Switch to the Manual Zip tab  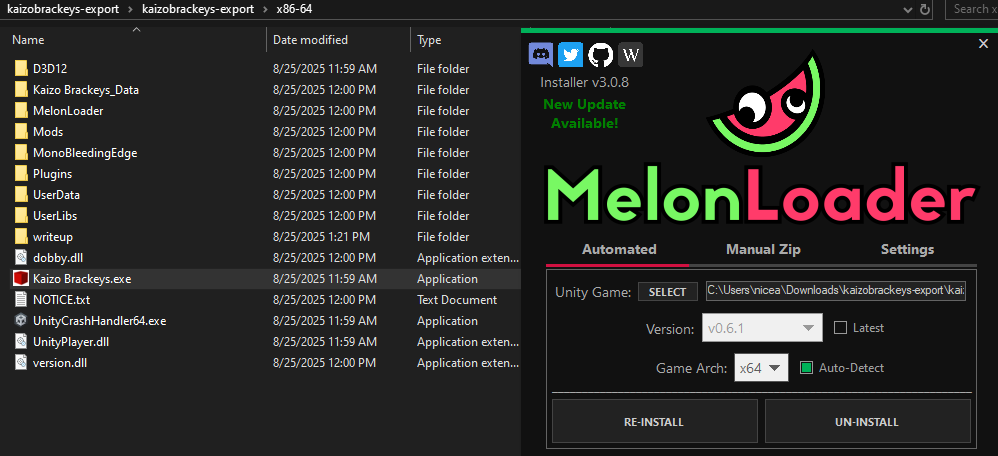(x=763, y=250)
